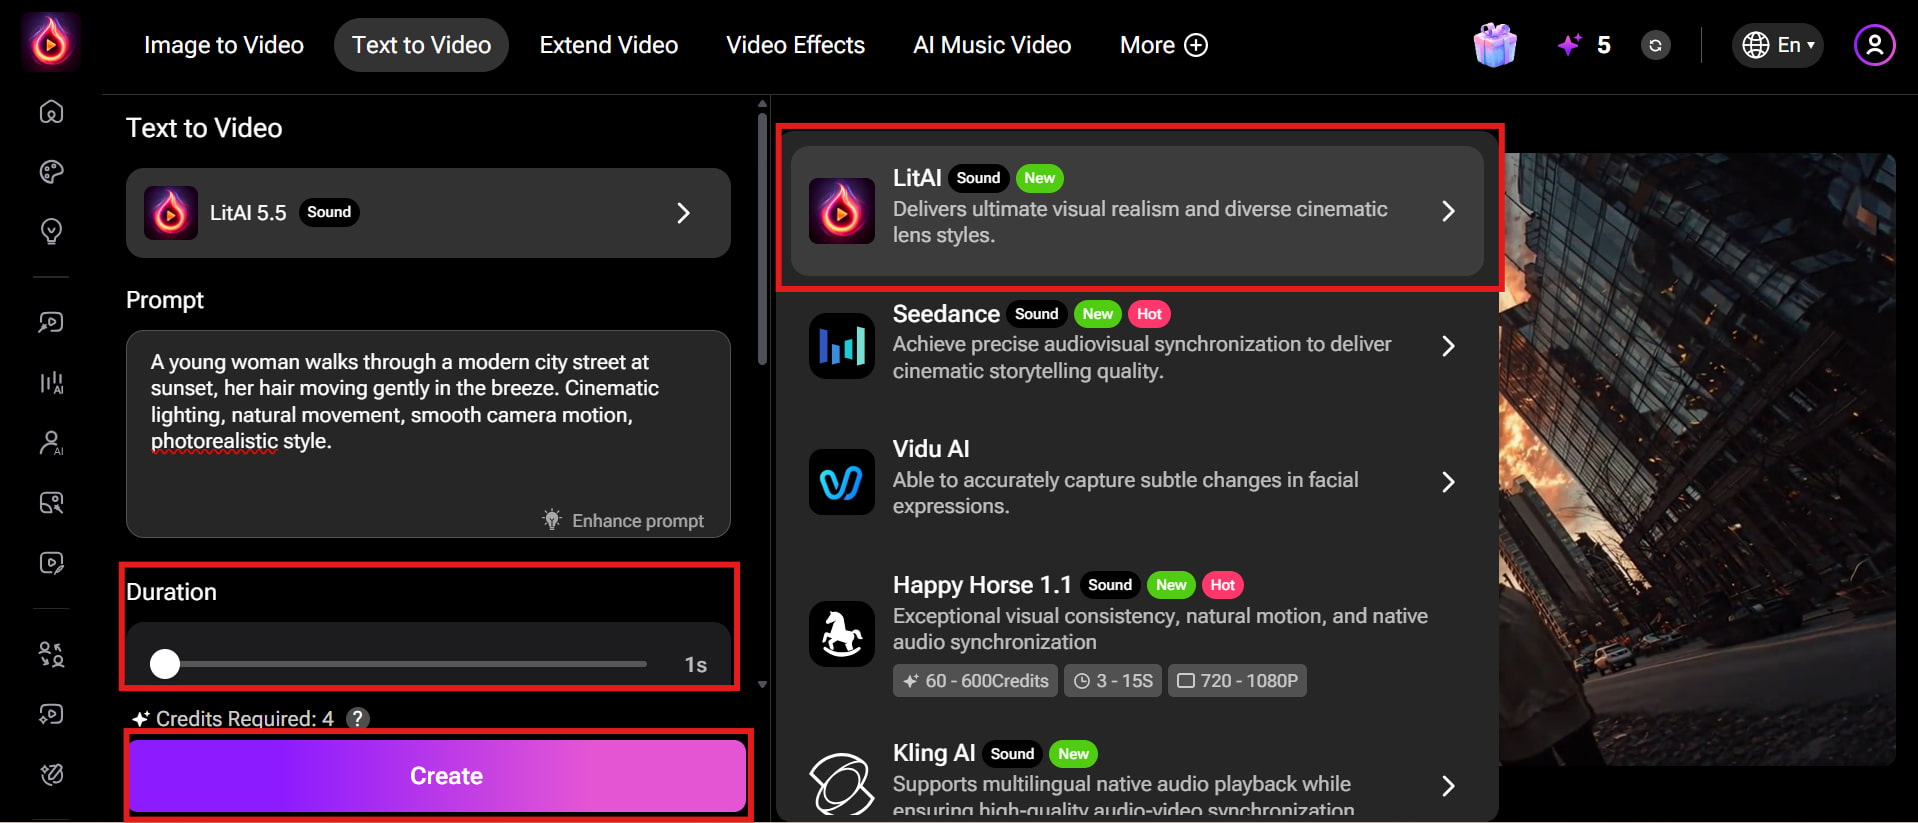Viewport: 1918px width, 823px height.
Task: Switch to Image to Video tab
Action: click(x=224, y=45)
